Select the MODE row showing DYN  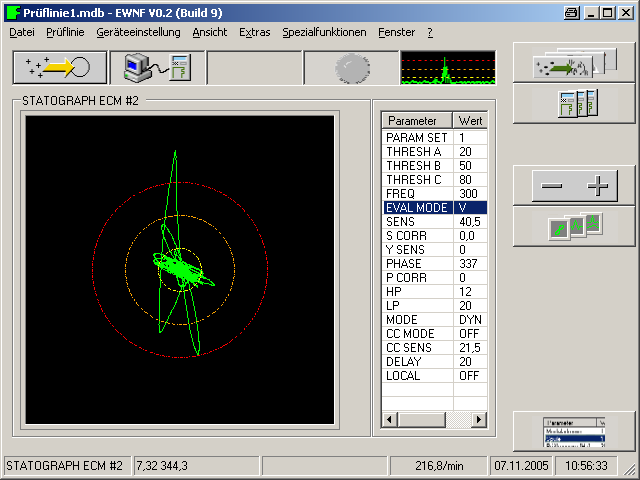point(435,320)
